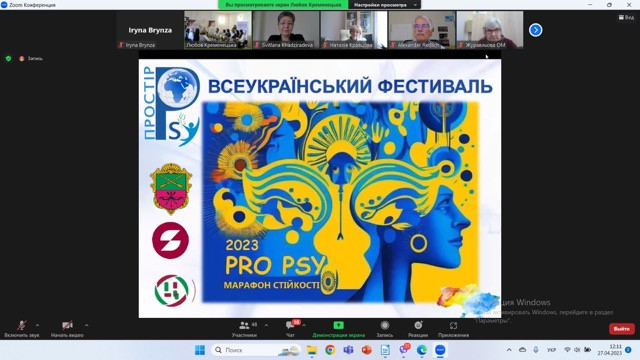Open Microsoft Edge from the taskbar
Screen dimensions: 640x360
[422, 350]
